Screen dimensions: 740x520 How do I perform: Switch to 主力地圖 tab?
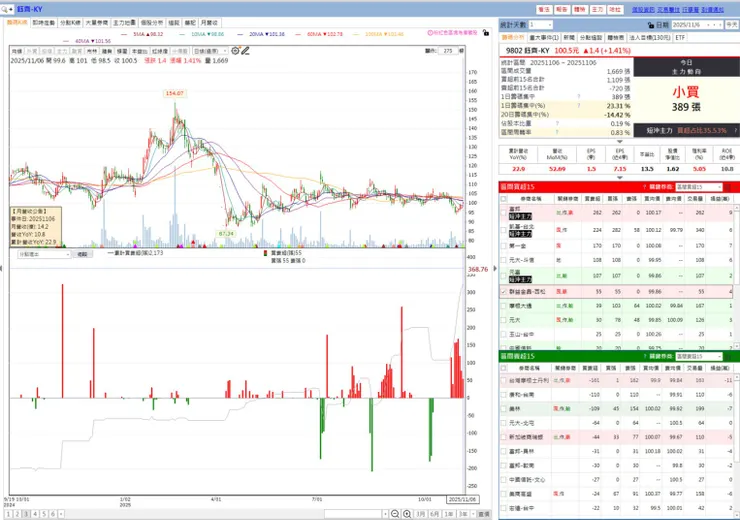pyautogui.click(x=124, y=23)
